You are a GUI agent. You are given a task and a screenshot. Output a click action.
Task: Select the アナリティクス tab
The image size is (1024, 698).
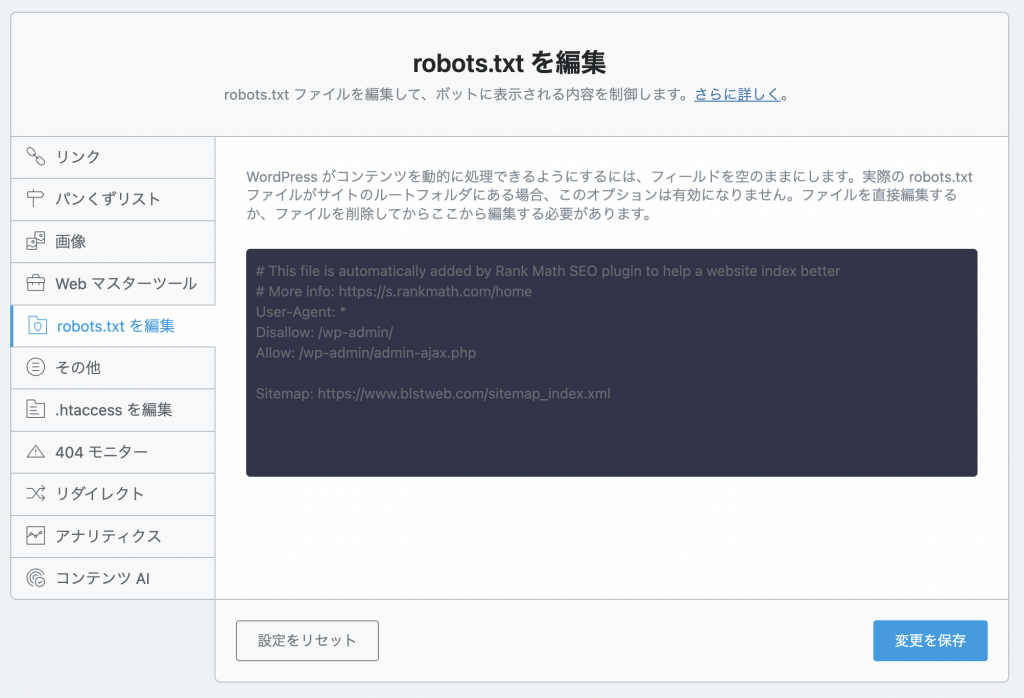click(113, 536)
